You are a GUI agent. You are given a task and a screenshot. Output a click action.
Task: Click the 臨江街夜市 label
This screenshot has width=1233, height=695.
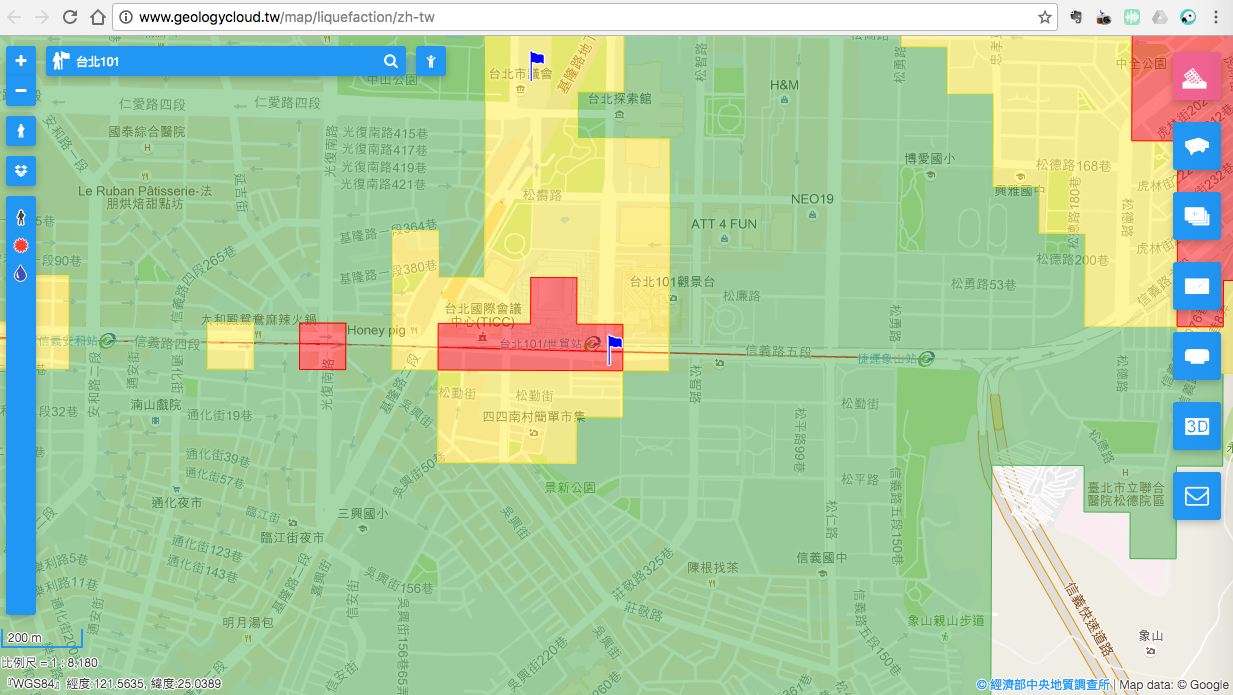[x=292, y=537]
